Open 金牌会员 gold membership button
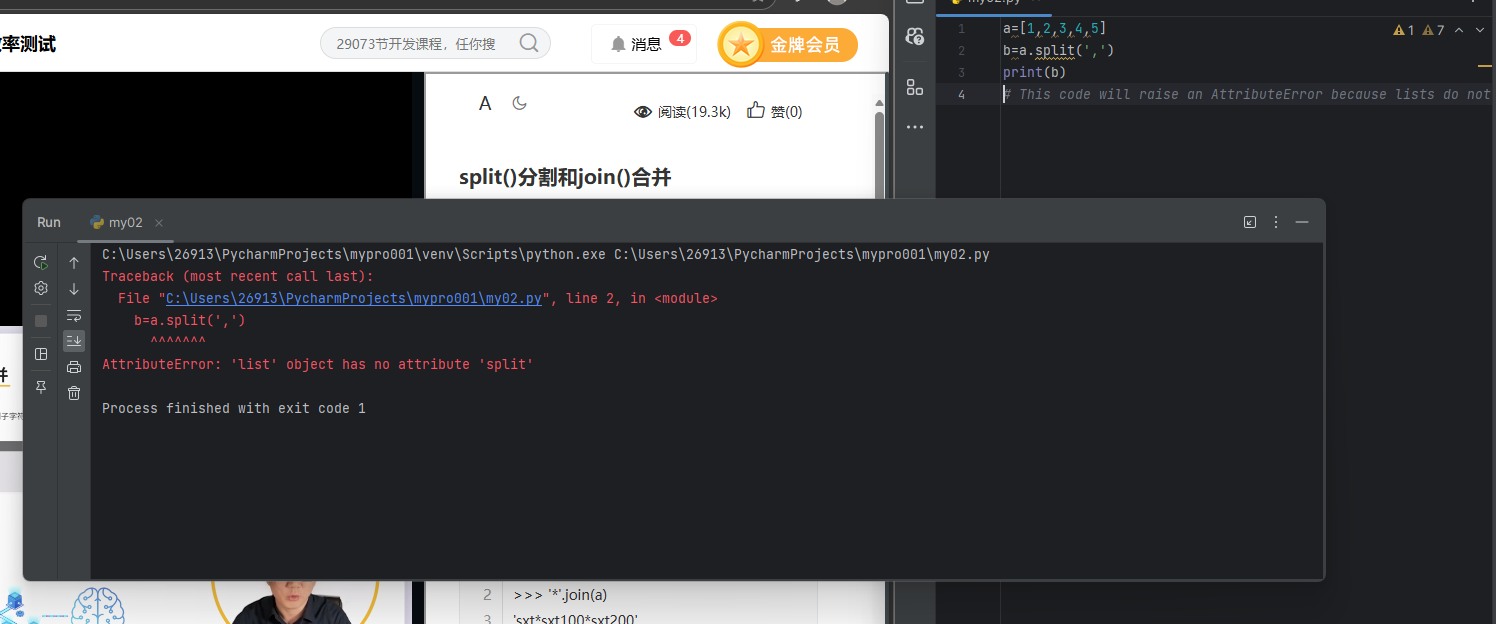Screen dimensions: 1496x624 click(x=787, y=45)
